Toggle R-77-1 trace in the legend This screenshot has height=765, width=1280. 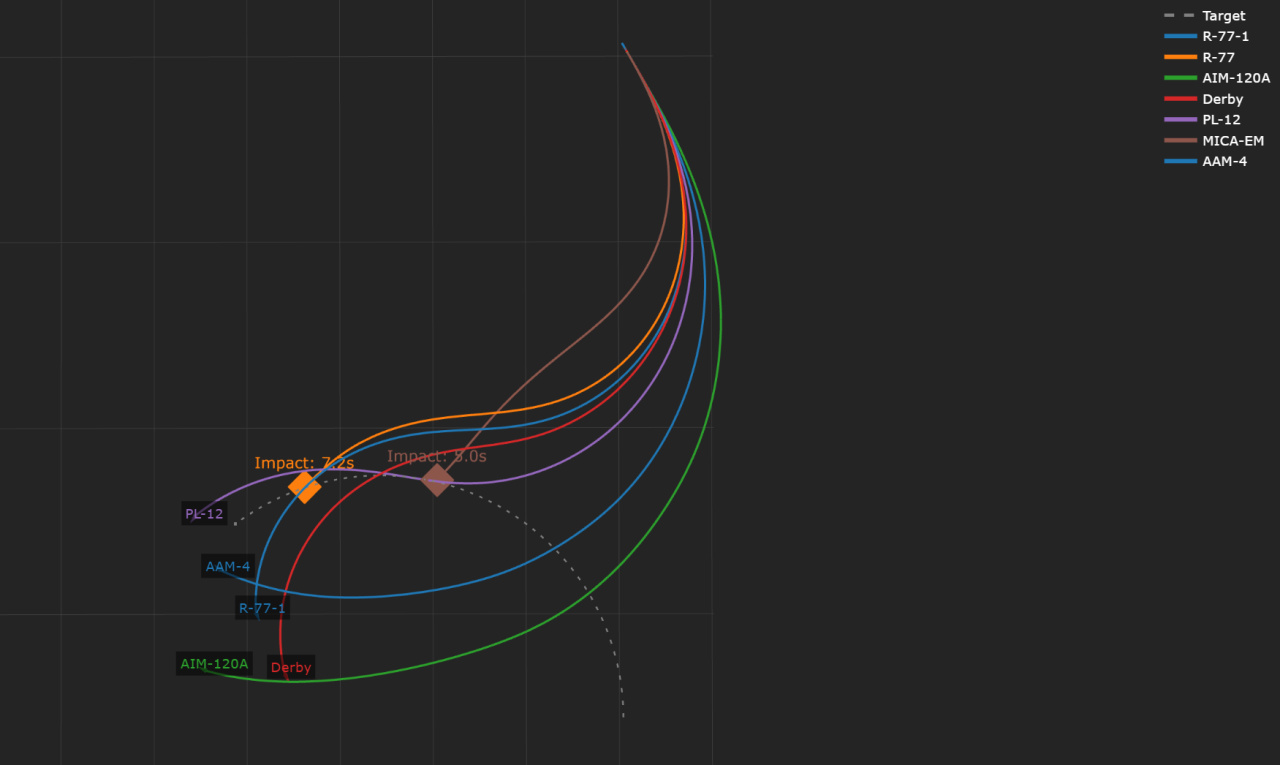[x=1225, y=36]
